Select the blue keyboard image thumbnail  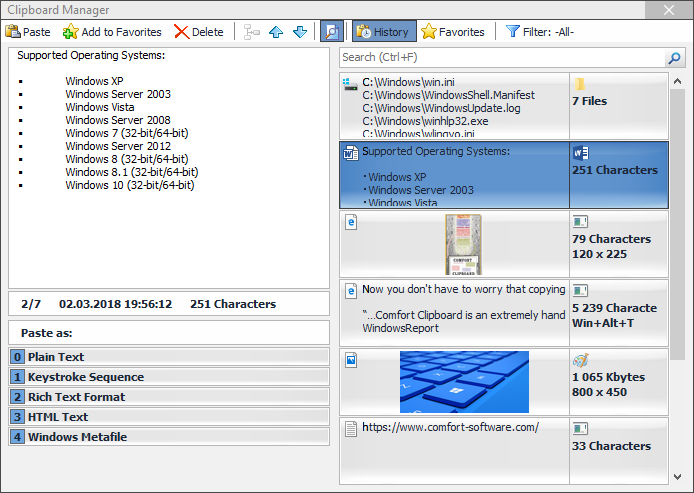click(x=464, y=382)
